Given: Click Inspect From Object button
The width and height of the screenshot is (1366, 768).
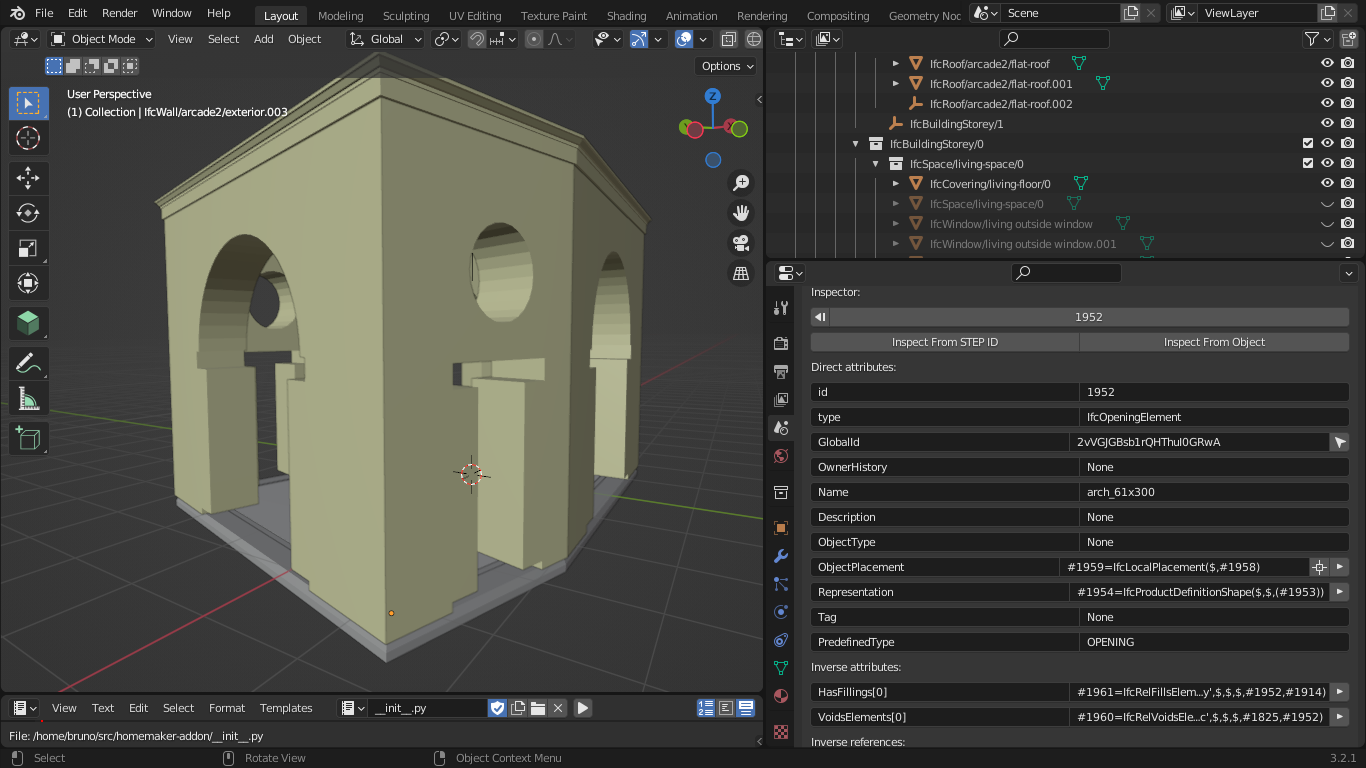Looking at the screenshot, I should click(1214, 342).
